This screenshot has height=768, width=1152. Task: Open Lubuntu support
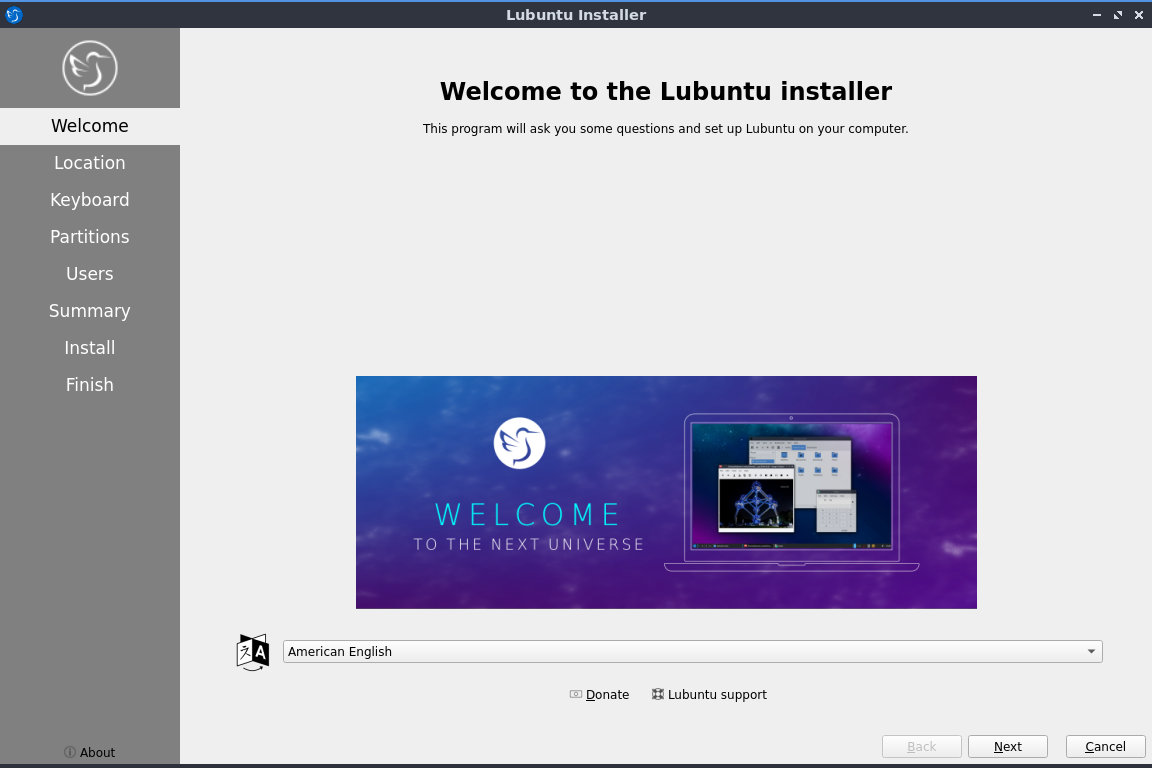point(709,695)
